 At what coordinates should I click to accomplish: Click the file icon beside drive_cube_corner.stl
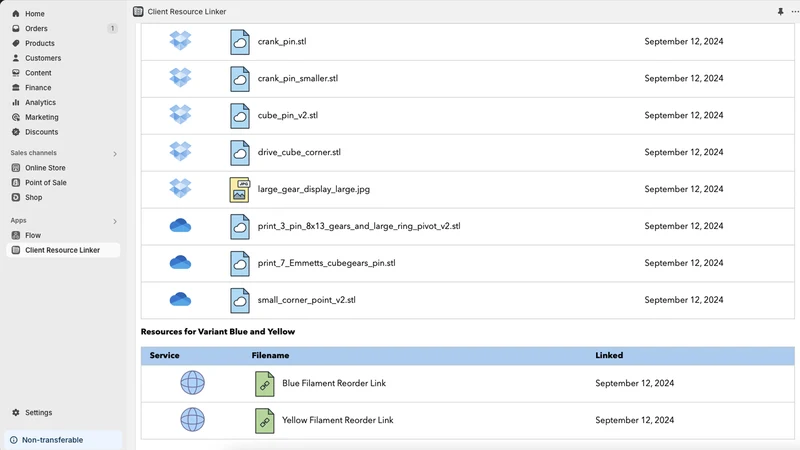(x=240, y=153)
